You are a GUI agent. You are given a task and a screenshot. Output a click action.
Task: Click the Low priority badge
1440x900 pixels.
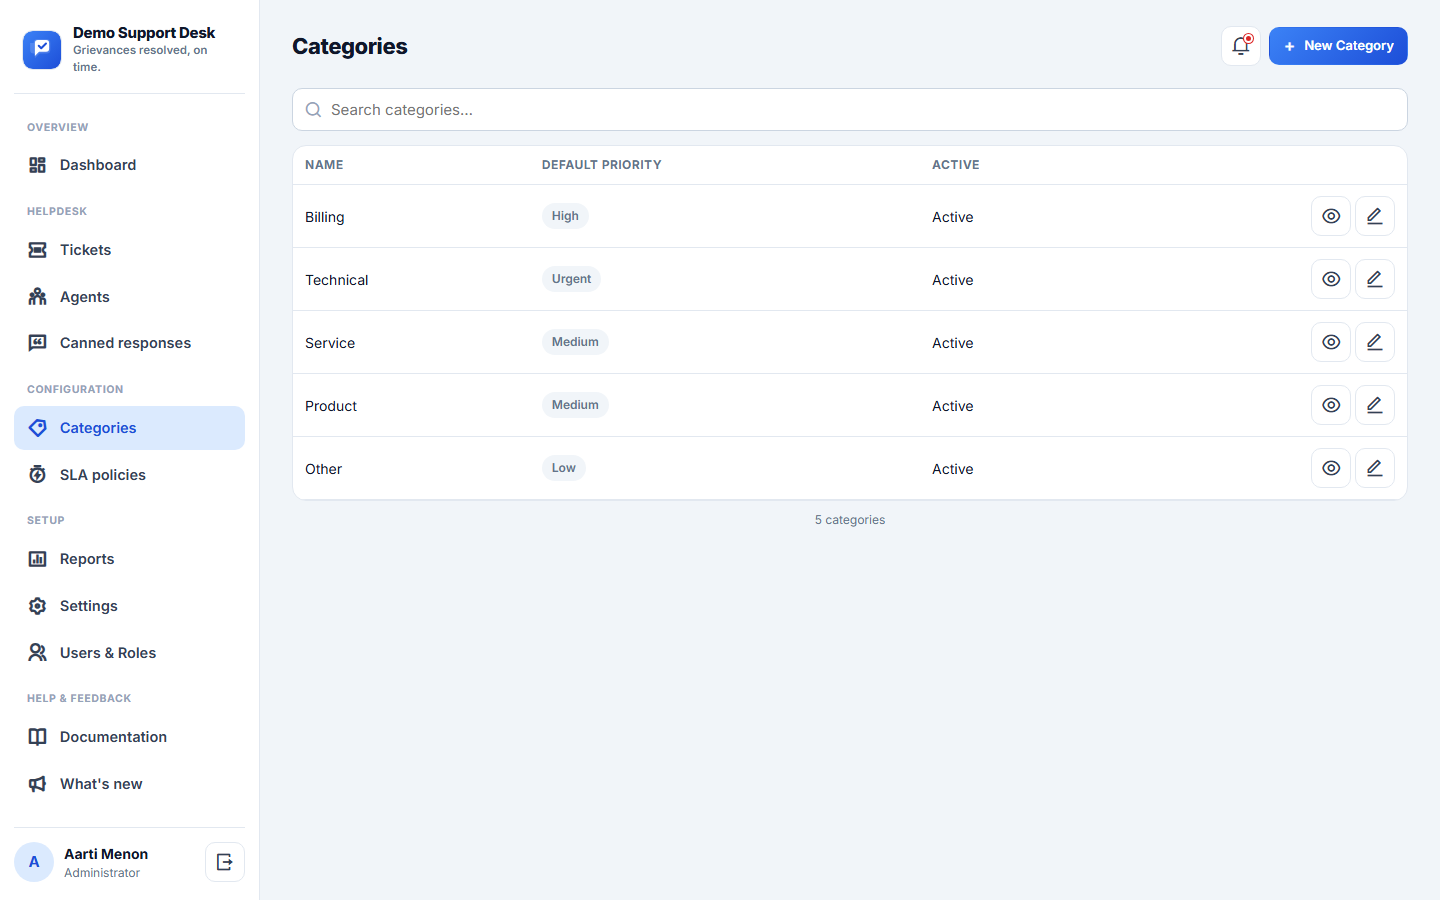click(564, 468)
